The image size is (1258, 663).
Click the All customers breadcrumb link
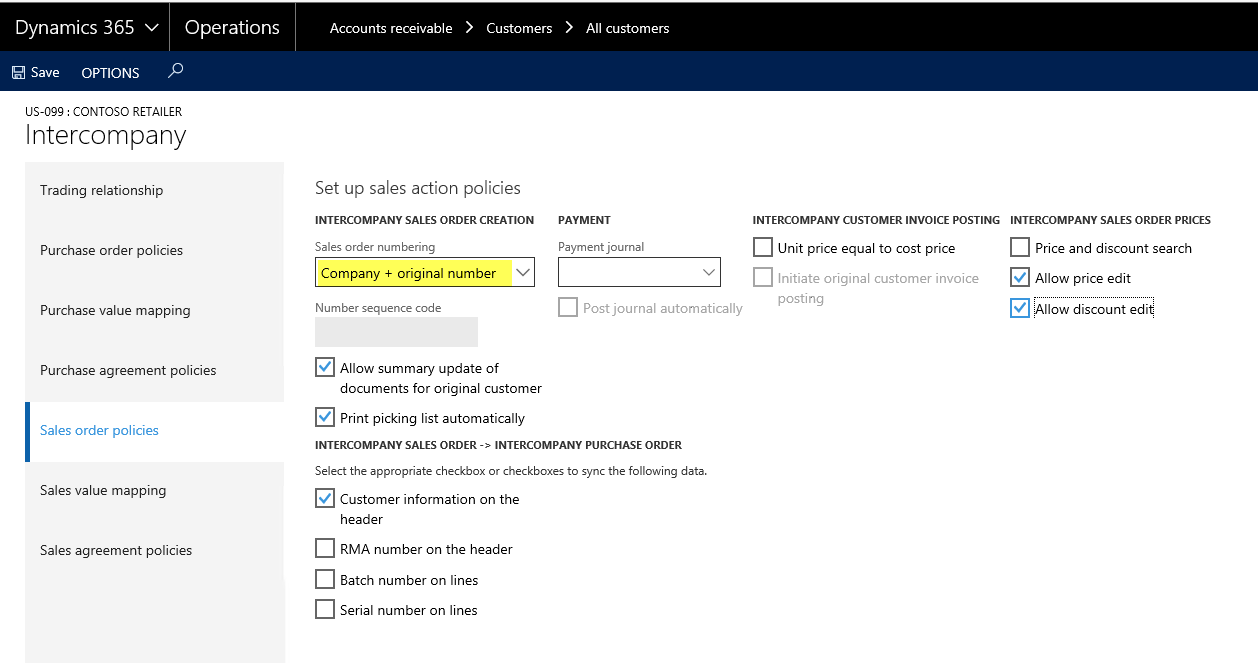[x=627, y=28]
